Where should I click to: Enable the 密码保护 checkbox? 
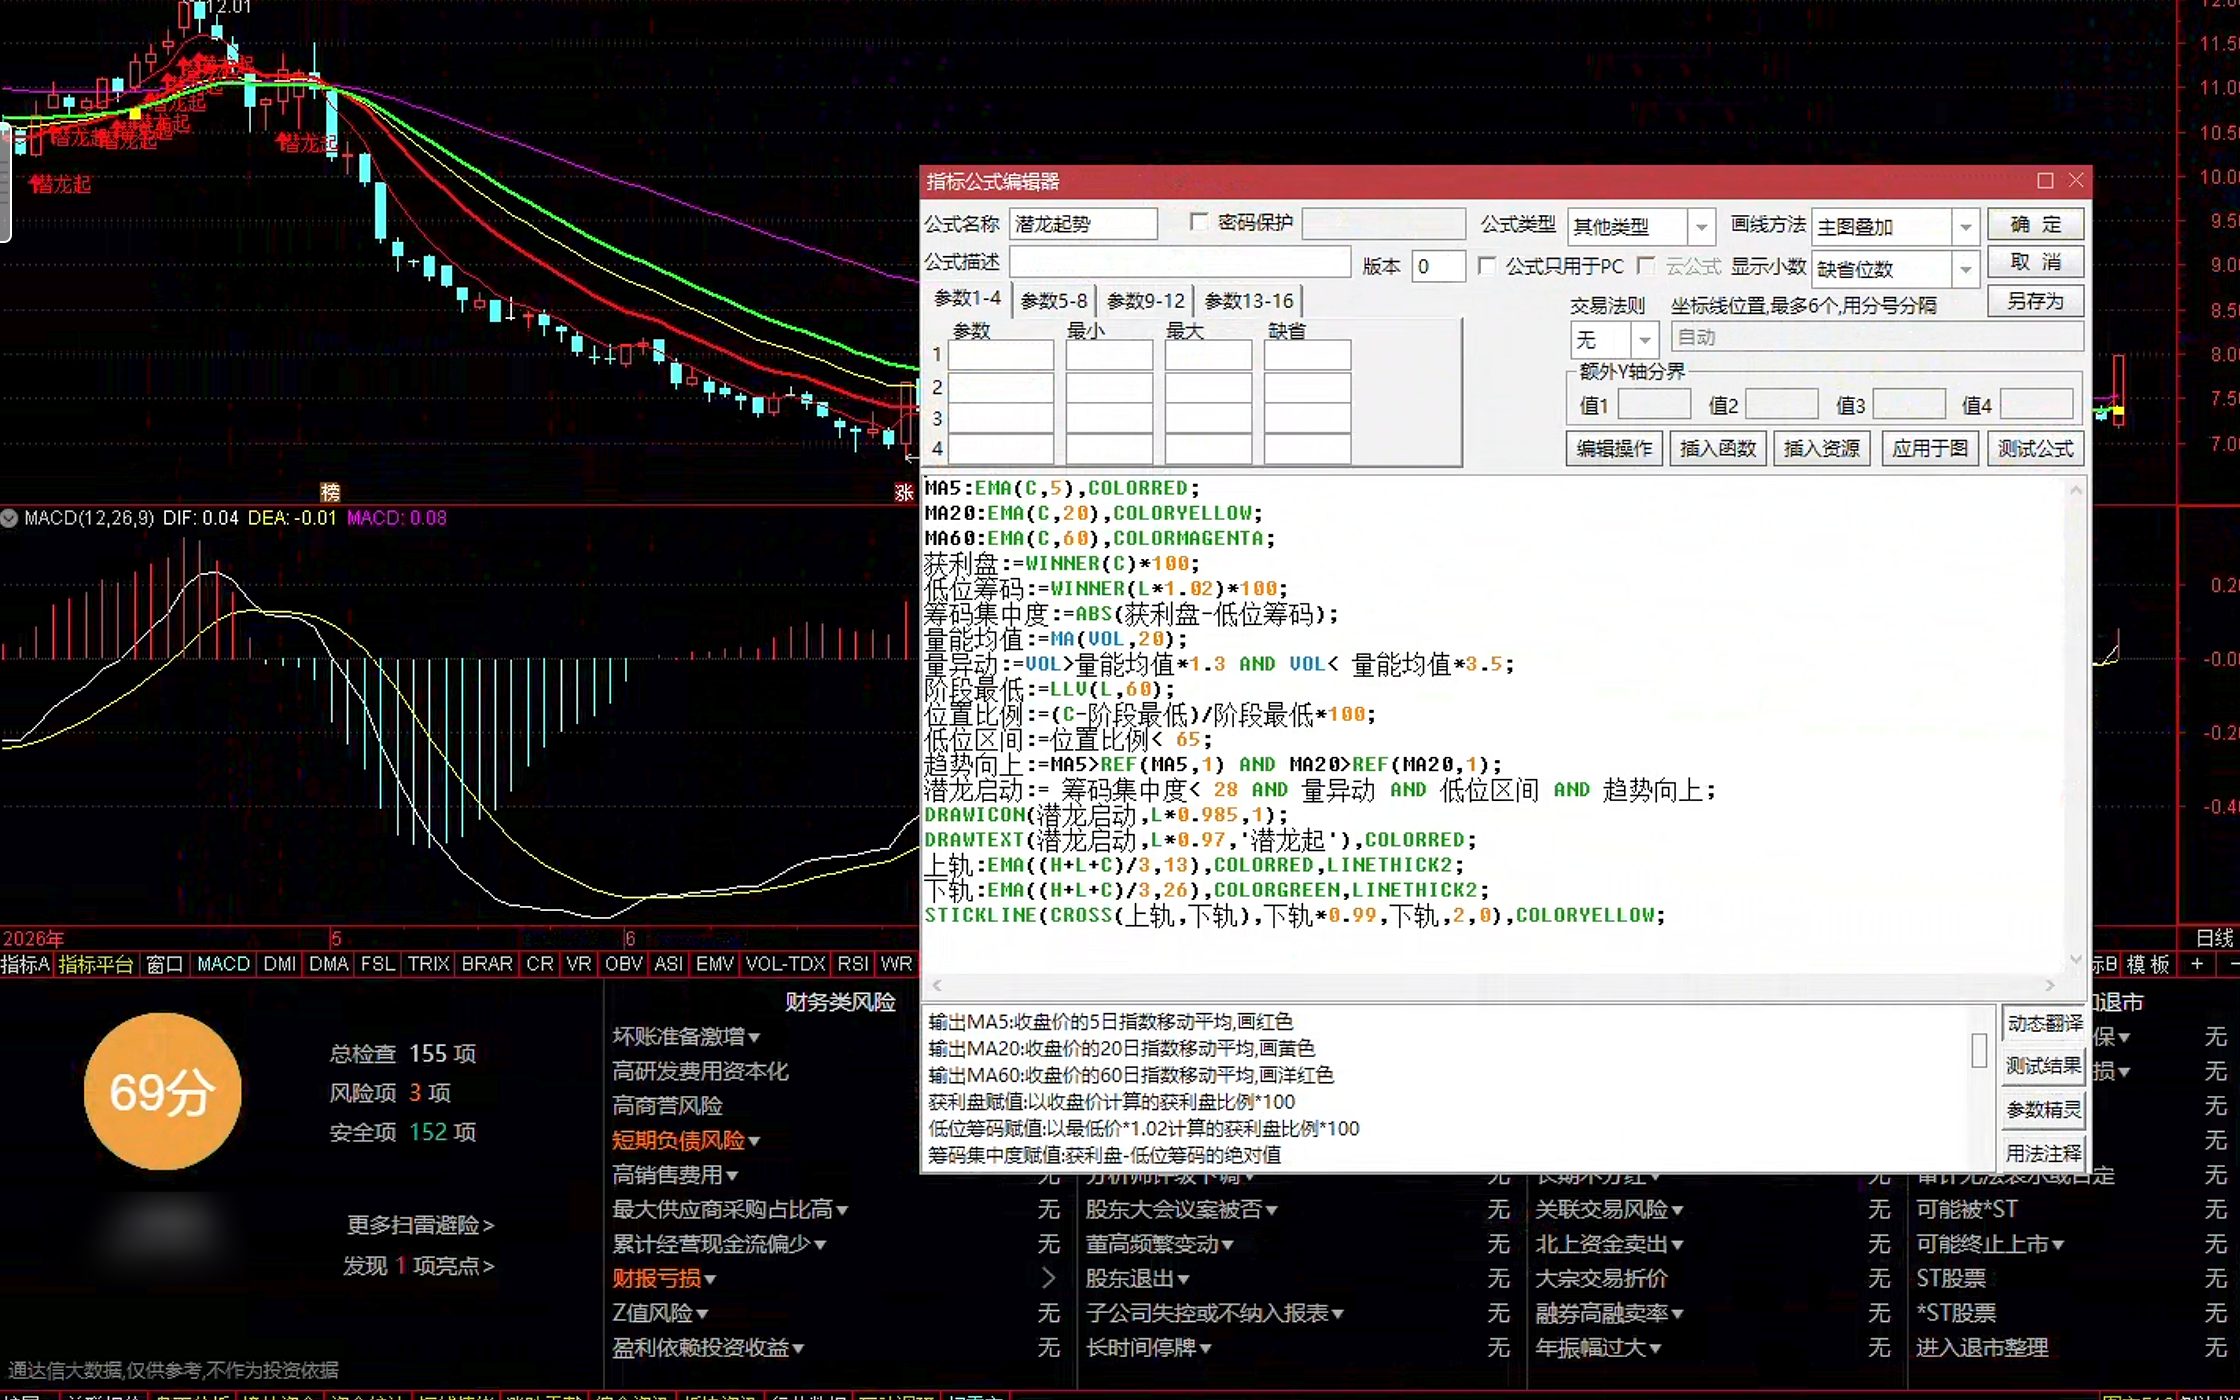click(1199, 222)
